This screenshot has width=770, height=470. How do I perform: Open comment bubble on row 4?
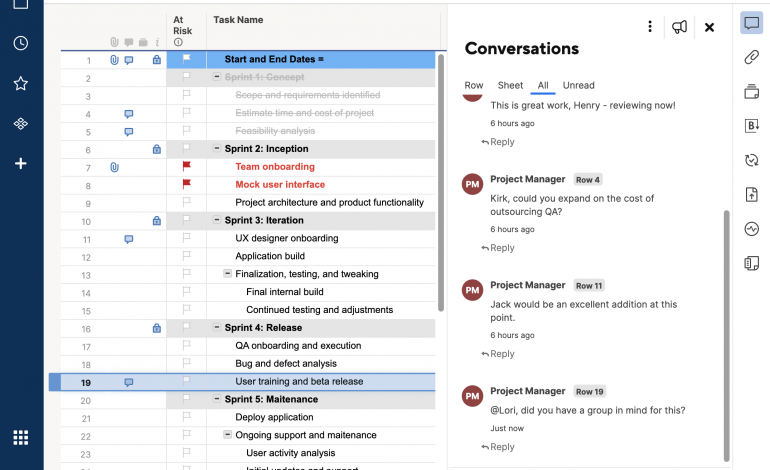(129, 114)
